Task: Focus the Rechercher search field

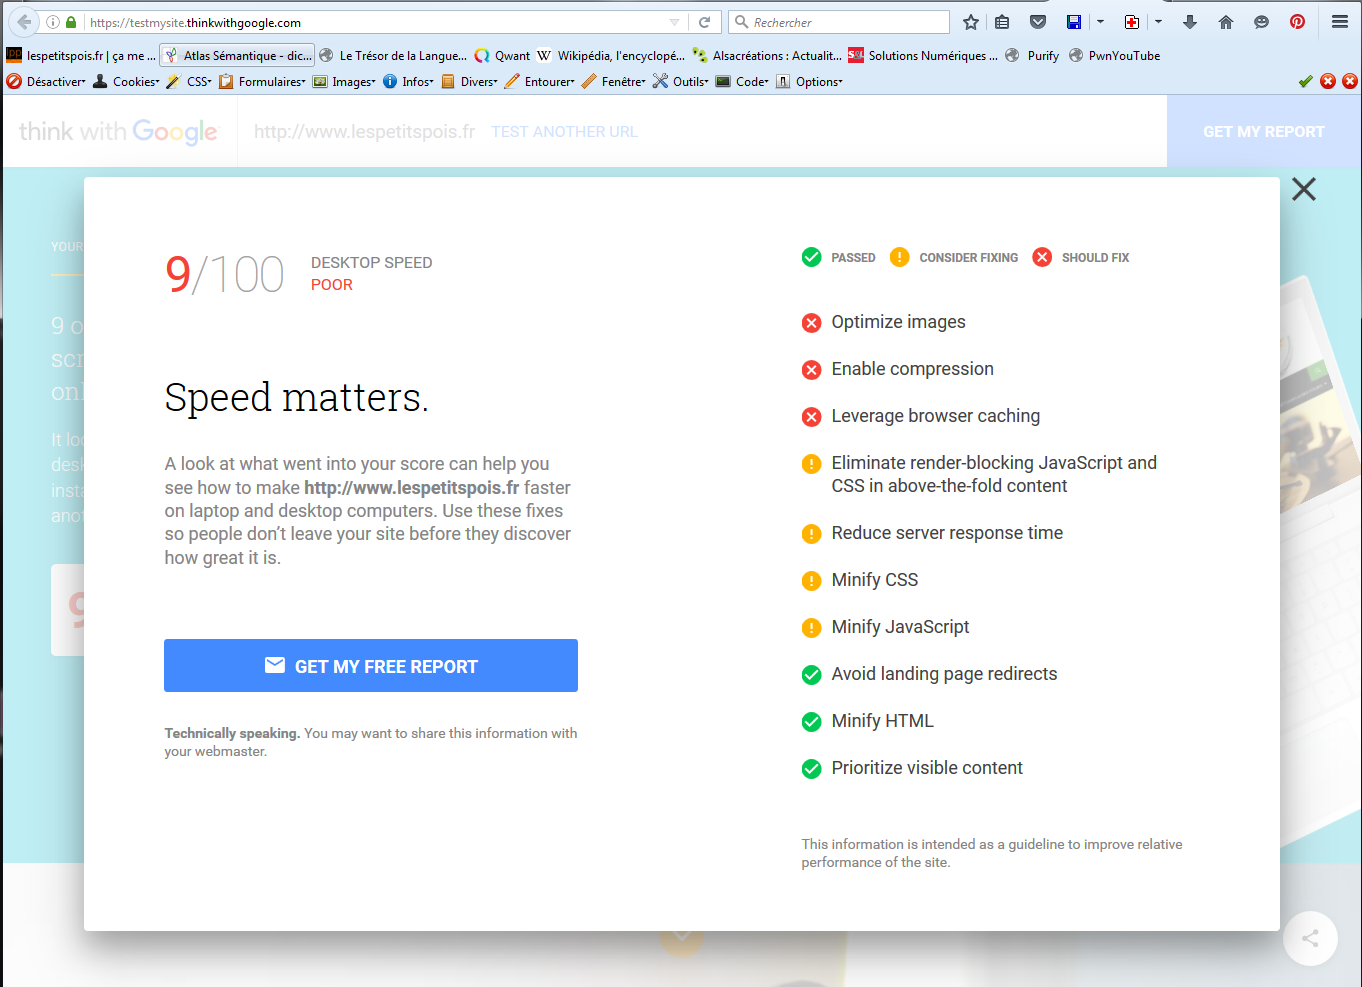Action: (x=845, y=22)
